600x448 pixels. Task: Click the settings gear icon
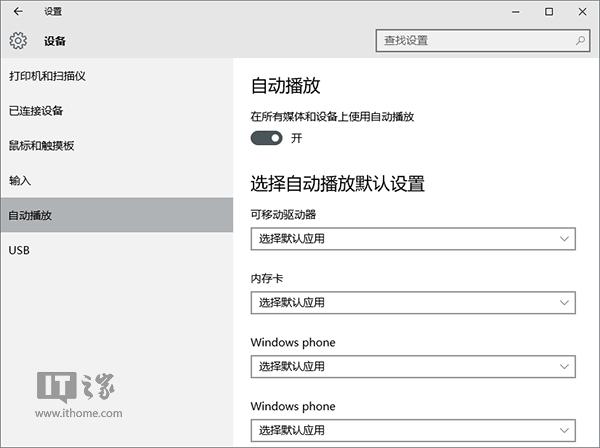tap(18, 41)
